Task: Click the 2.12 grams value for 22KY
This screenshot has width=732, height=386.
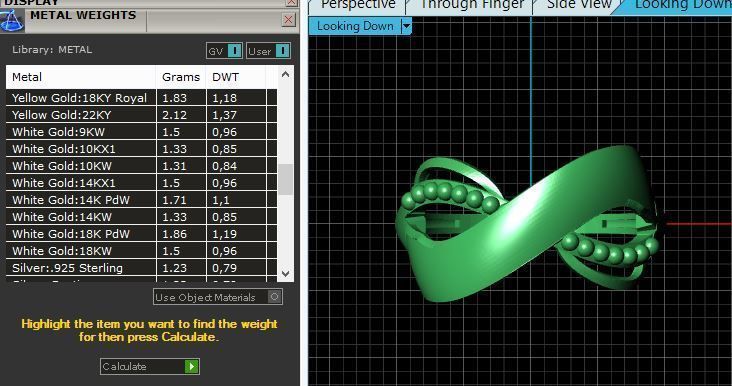Action: 174,115
